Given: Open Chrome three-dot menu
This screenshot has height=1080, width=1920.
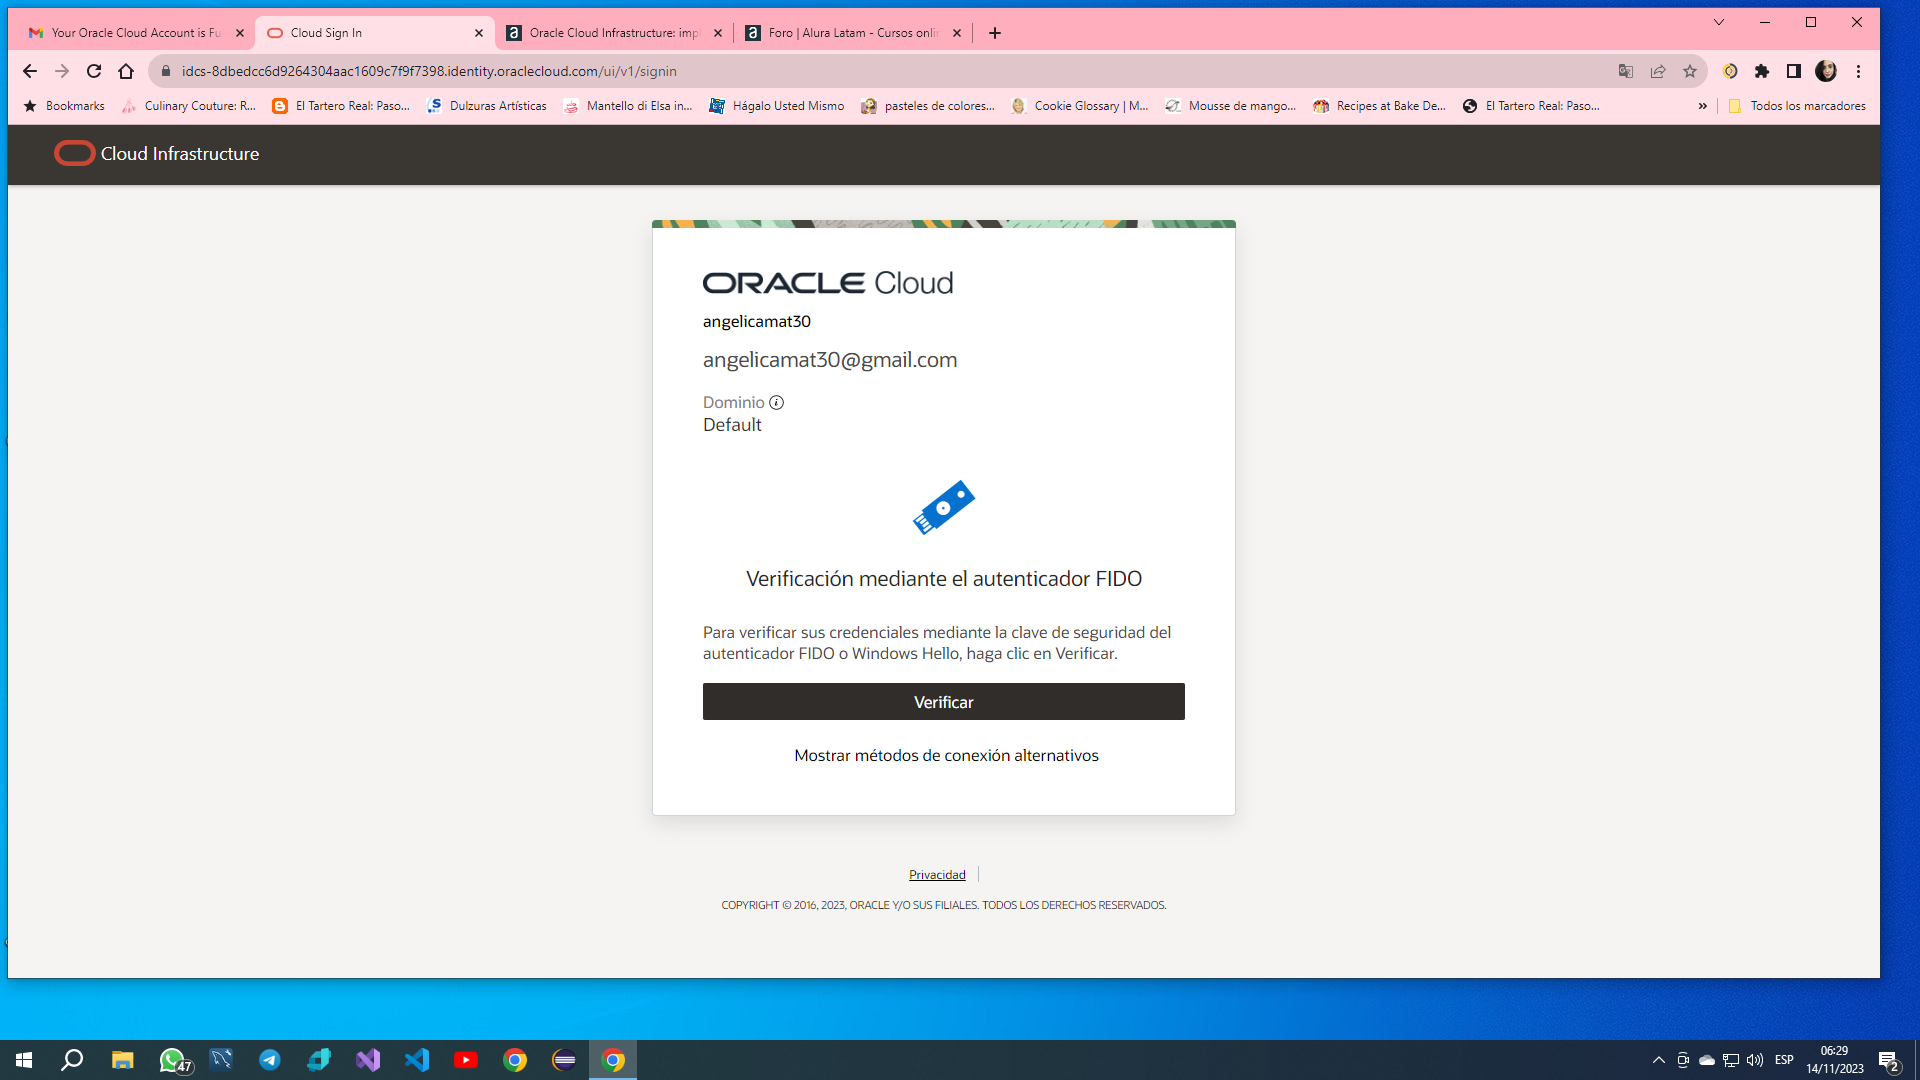Looking at the screenshot, I should coord(1859,71).
